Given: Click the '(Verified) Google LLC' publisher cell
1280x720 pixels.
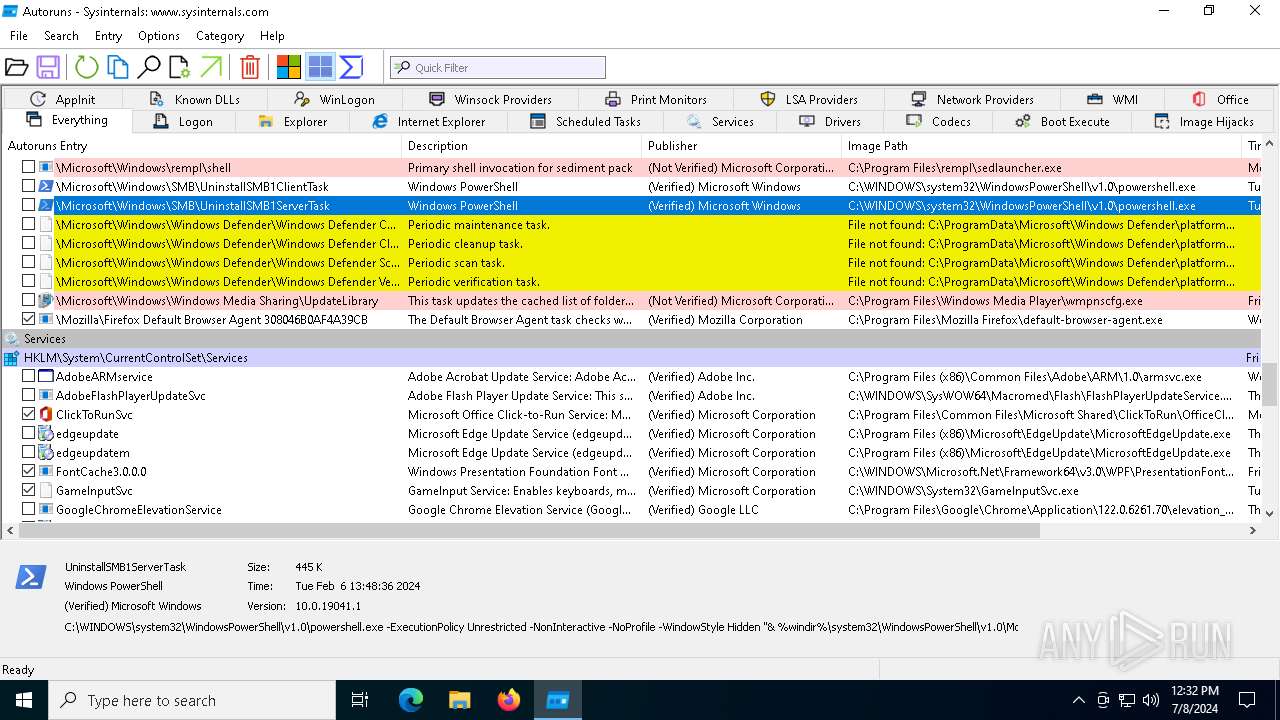Looking at the screenshot, I should click(x=703, y=510).
